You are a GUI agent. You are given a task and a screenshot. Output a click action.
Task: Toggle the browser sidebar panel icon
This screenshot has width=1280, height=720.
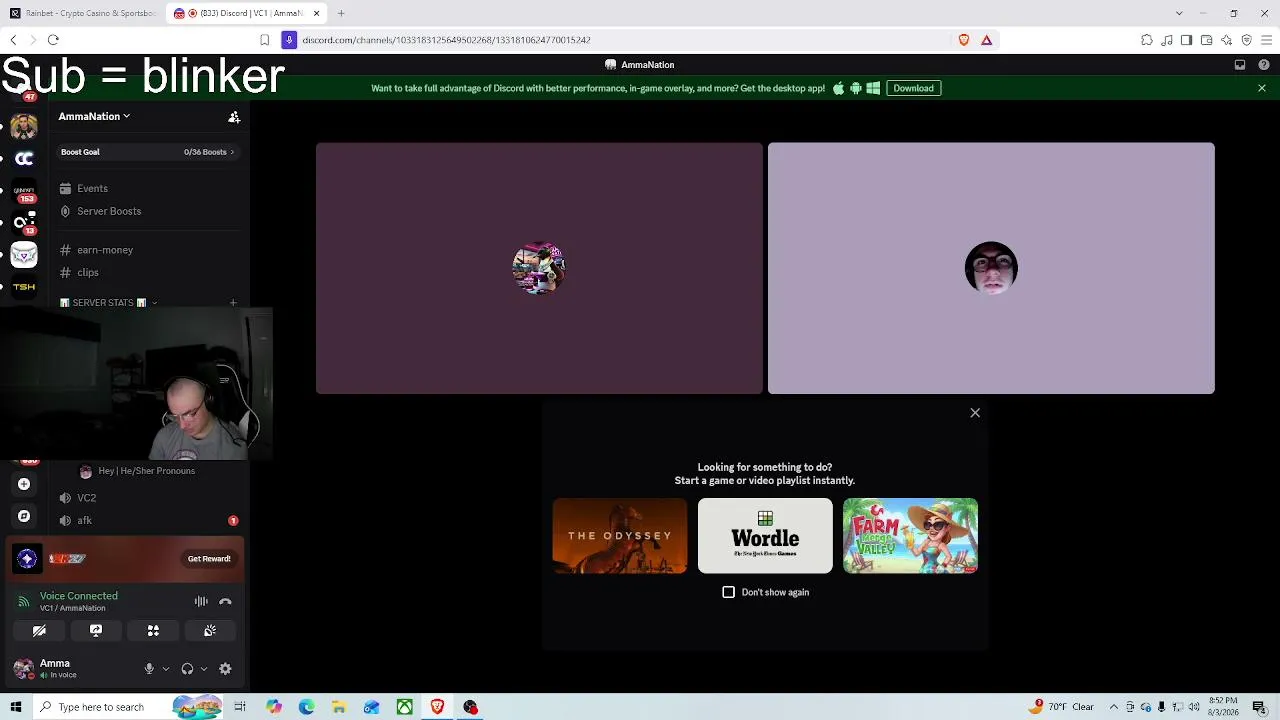pos(1186,40)
